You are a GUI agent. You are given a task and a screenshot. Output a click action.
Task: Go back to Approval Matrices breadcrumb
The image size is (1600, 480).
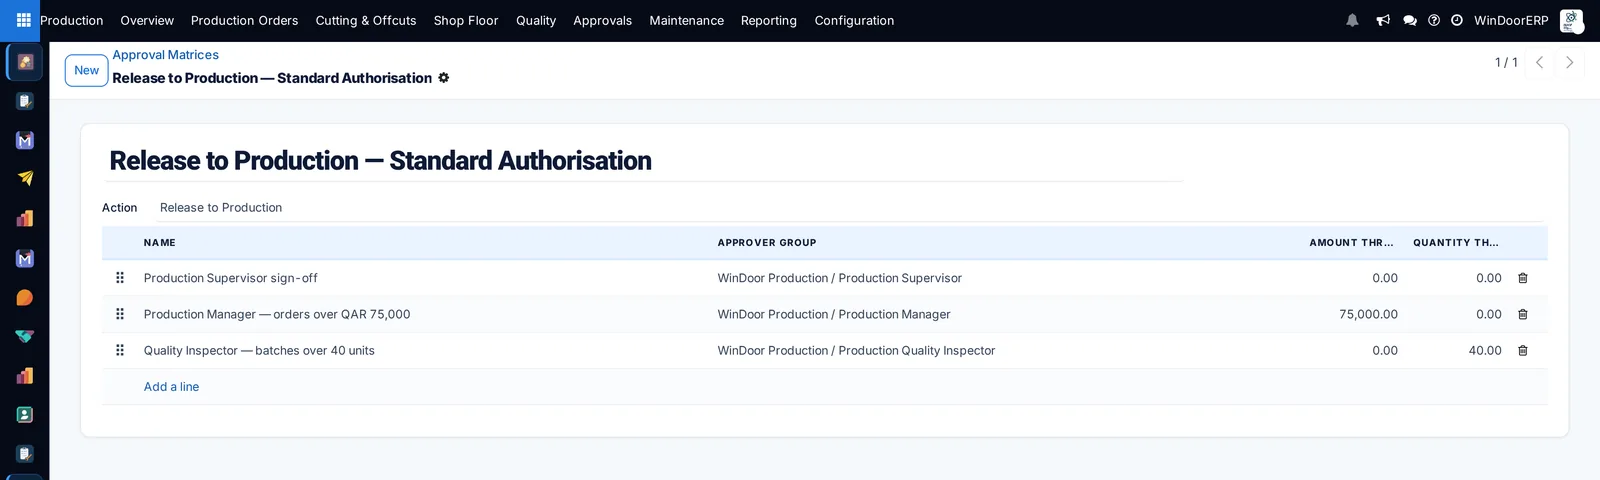(x=165, y=55)
